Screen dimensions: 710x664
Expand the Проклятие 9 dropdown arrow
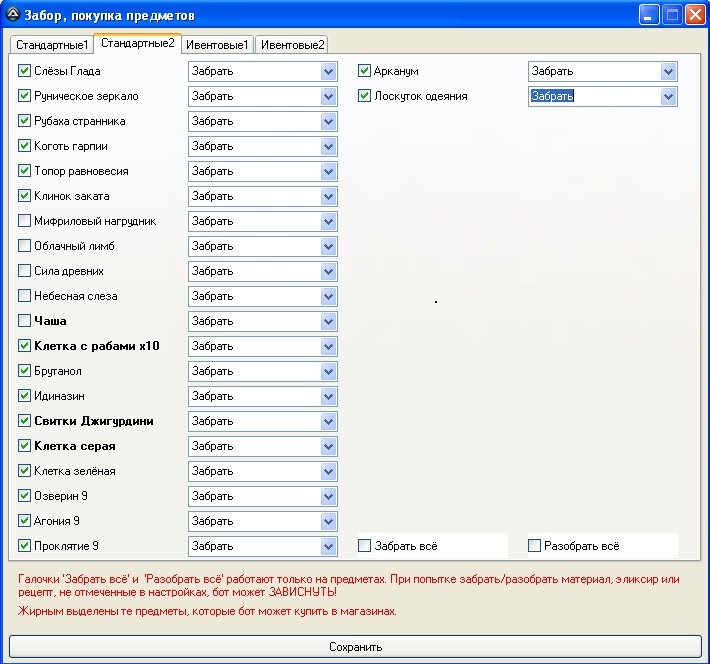pyautogui.click(x=329, y=546)
